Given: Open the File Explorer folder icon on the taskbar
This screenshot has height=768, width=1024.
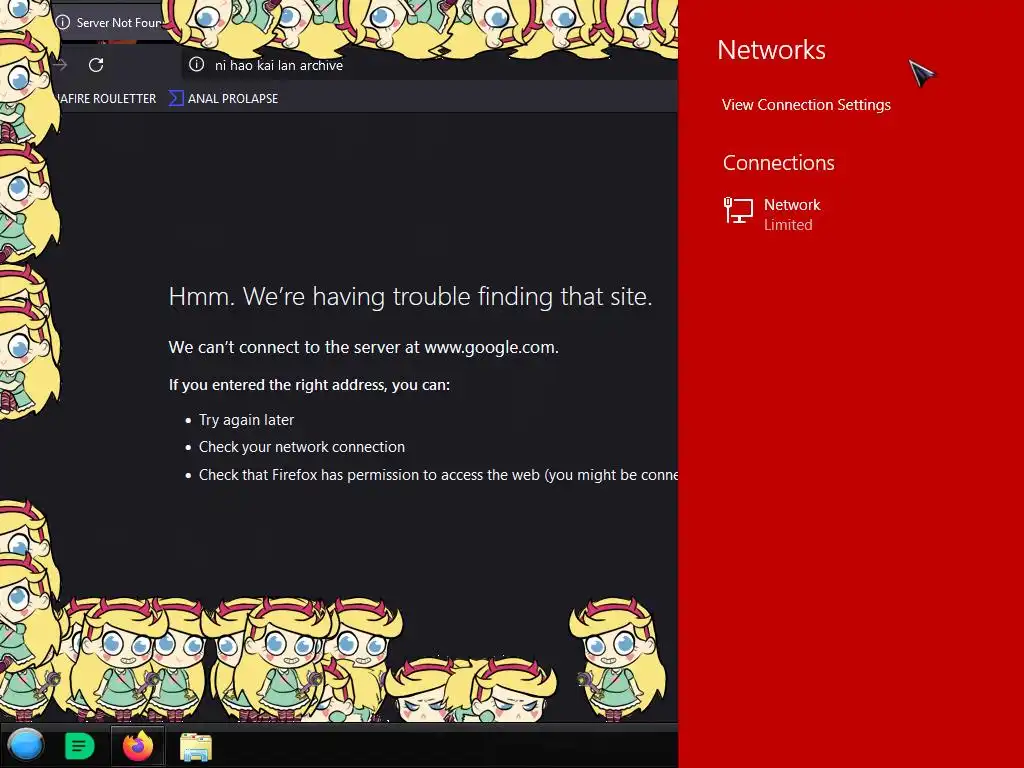Looking at the screenshot, I should point(196,746).
